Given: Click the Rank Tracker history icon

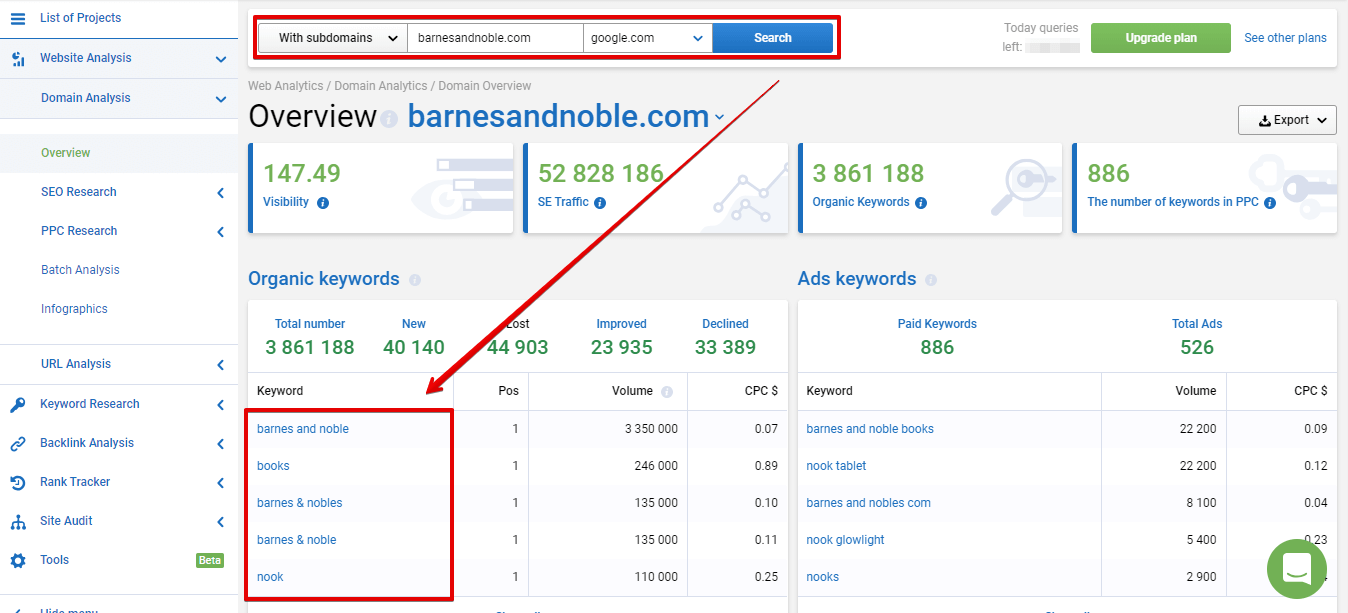Looking at the screenshot, I should [18, 483].
